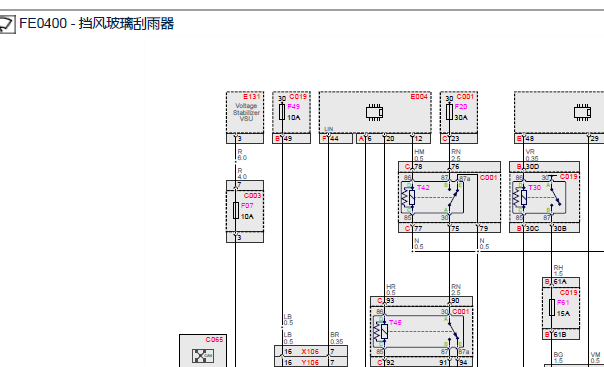Click the switch contact of relay T42

tap(453, 198)
